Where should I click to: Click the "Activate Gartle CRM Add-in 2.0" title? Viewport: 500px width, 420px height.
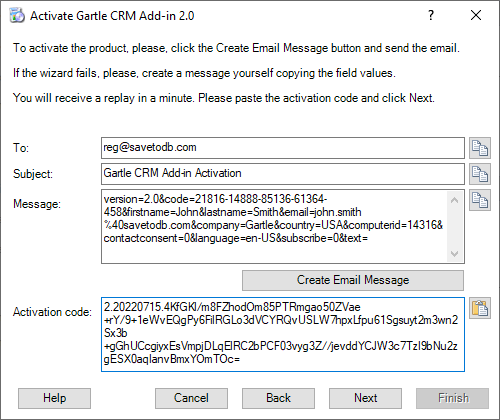112,16
